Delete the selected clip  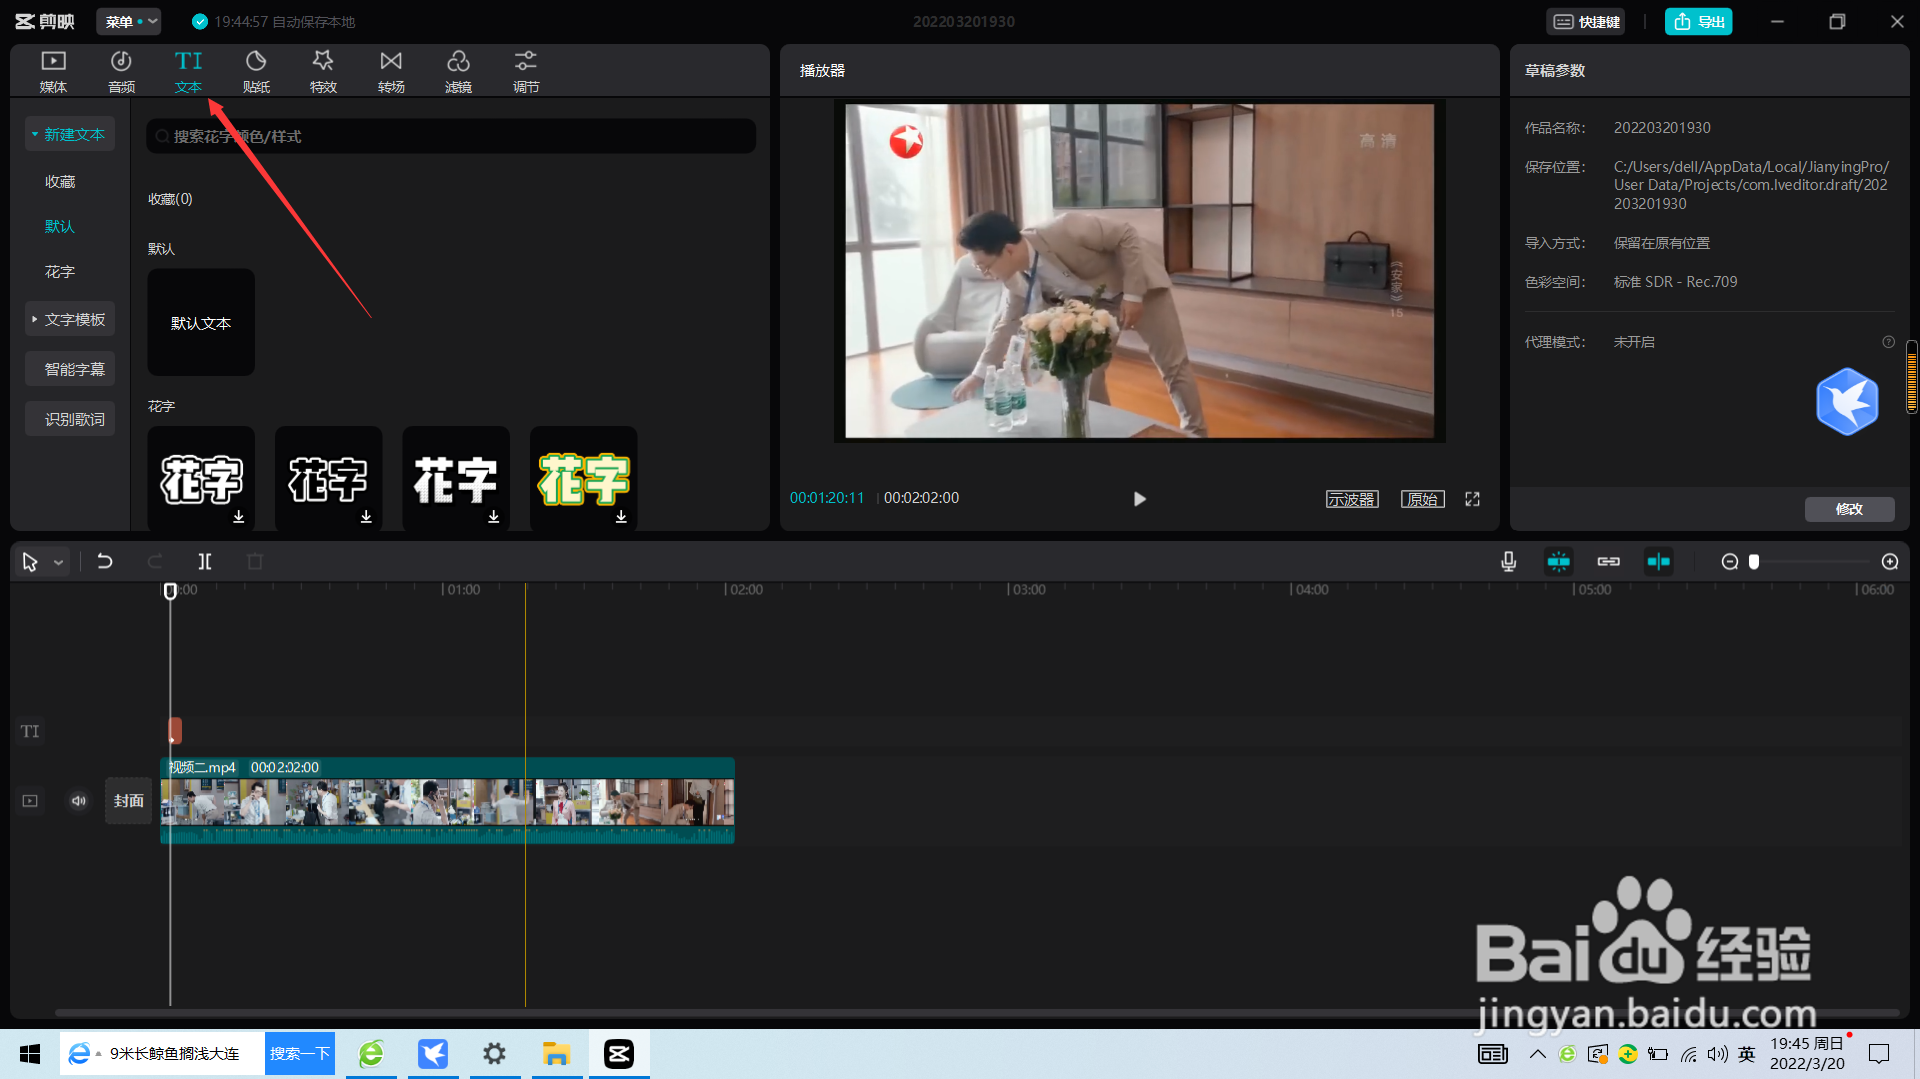255,562
